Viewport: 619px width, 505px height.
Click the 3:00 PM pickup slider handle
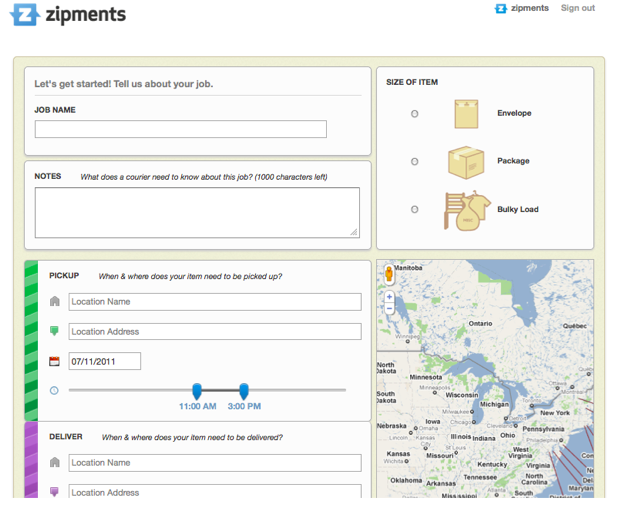tap(244, 390)
